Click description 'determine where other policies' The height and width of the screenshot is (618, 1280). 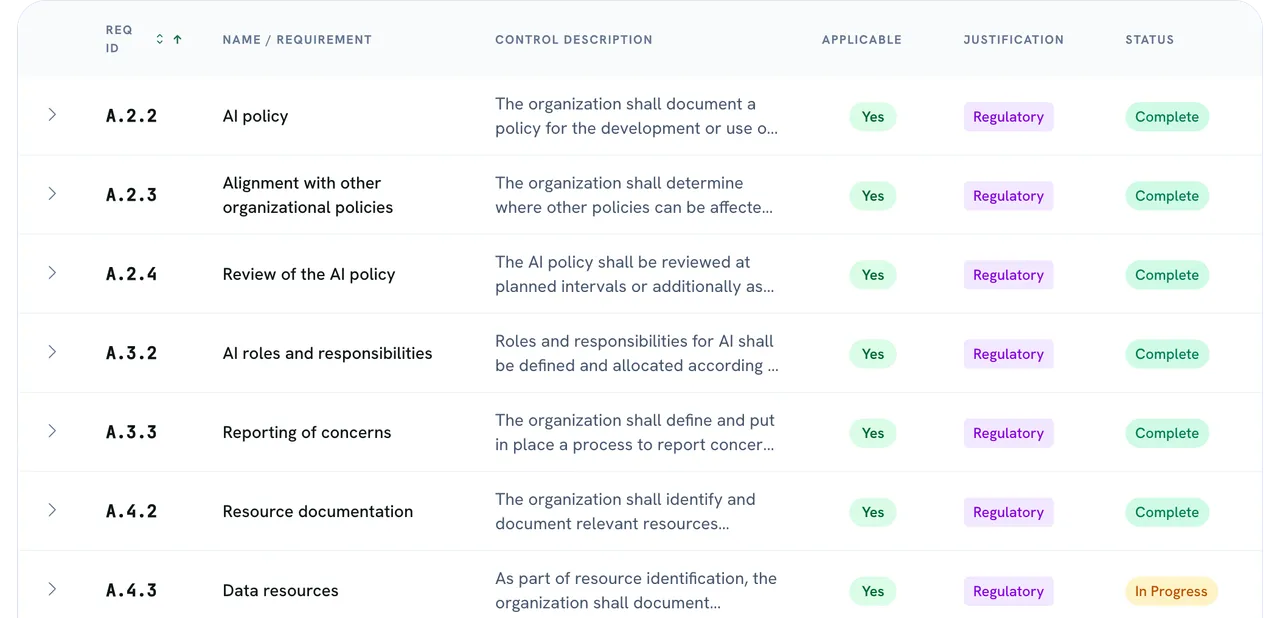pos(635,195)
